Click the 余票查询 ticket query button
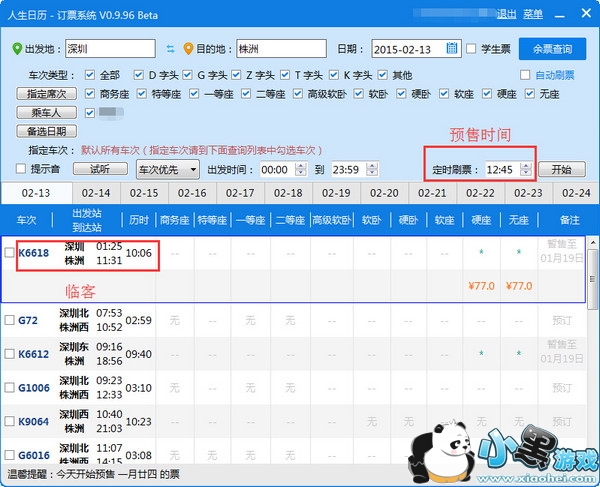Viewport: 600px width, 487px height. coord(551,49)
